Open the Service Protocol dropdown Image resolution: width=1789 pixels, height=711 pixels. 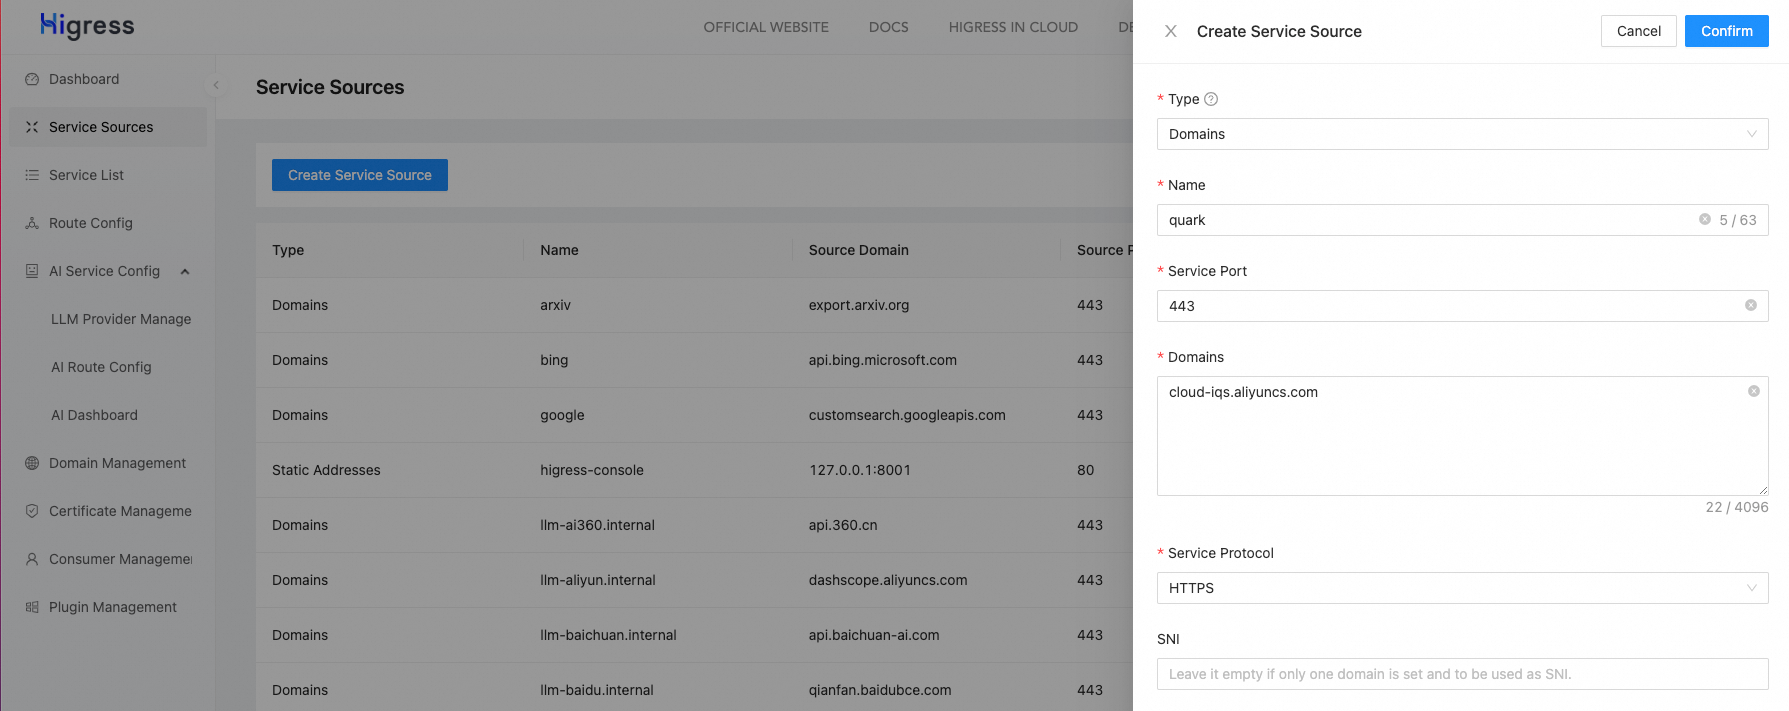point(1462,588)
